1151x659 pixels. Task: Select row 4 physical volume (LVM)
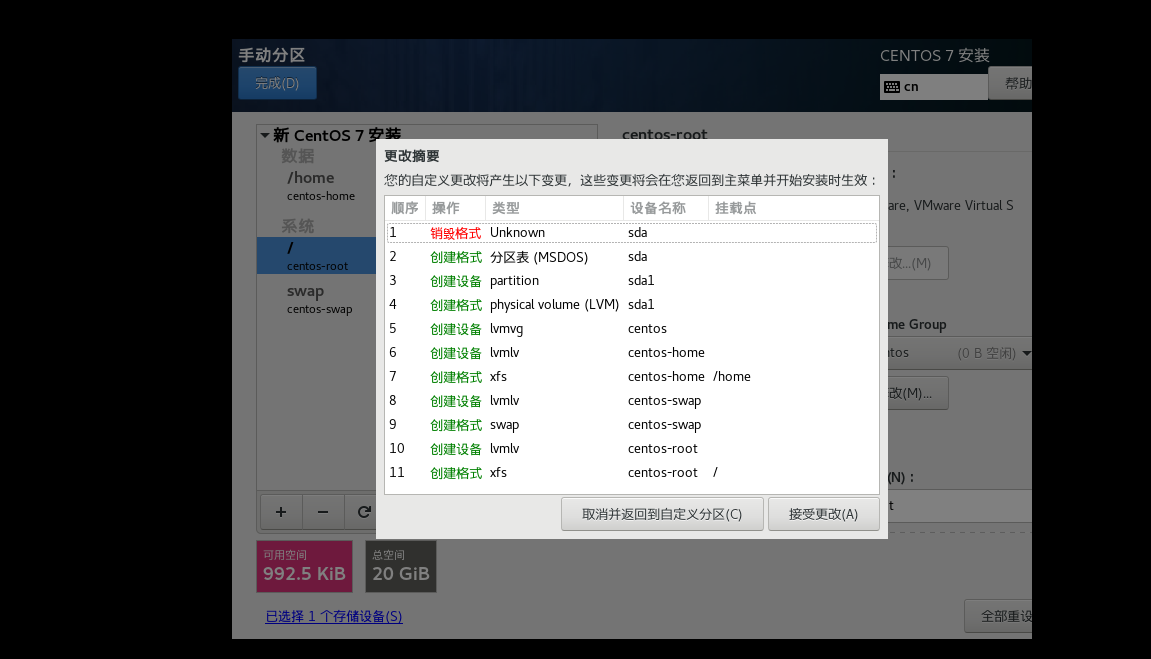[631, 305]
